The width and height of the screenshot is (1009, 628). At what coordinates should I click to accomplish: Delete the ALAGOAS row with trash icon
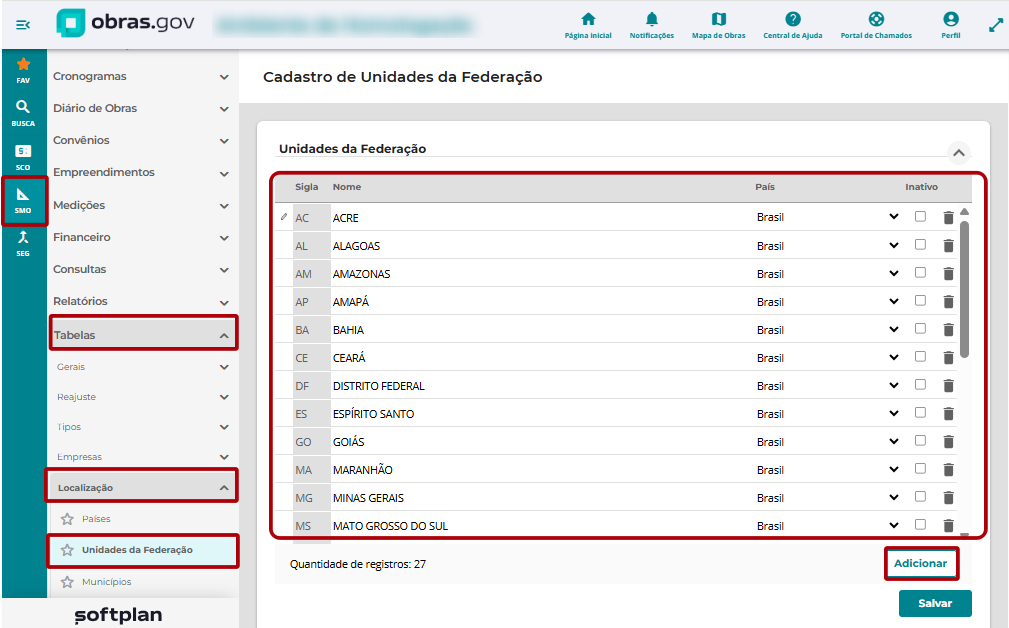click(x=948, y=245)
